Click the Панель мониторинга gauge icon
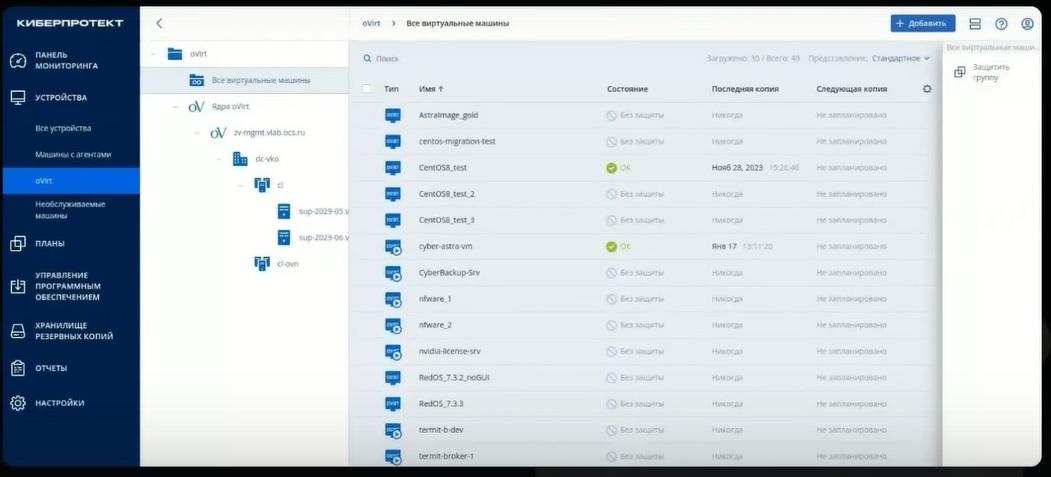This screenshot has width=1051, height=477. 17,61
